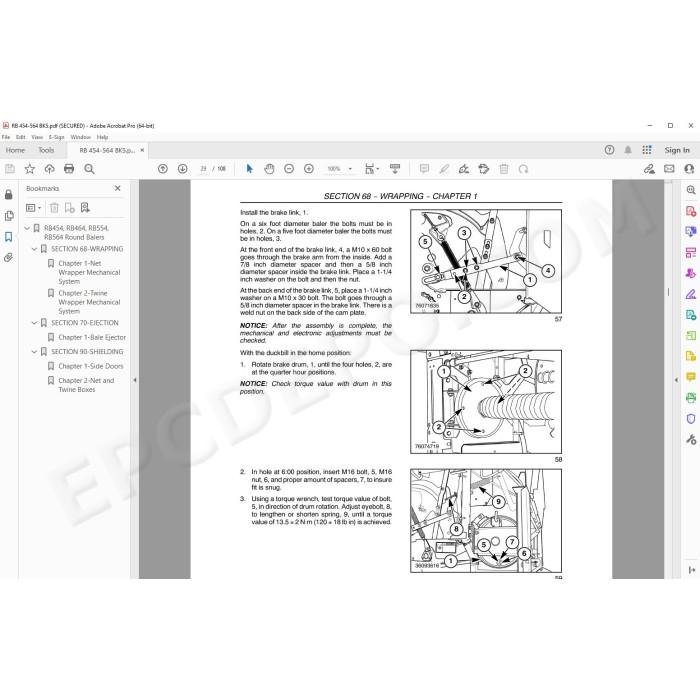Open Chapter 1-Bale Ejector bookmark
Viewport: 700px width, 700px height.
click(92, 337)
